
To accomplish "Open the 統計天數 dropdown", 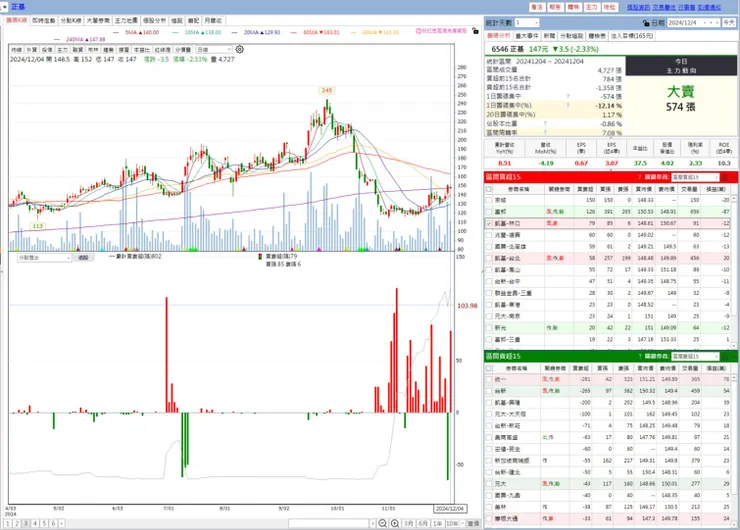I will tap(527, 23).
